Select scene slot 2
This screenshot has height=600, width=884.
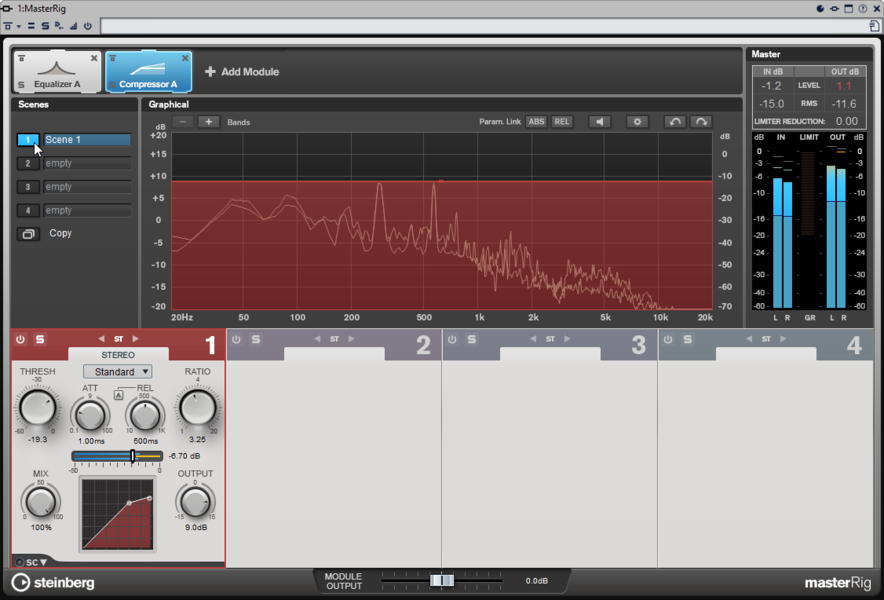28,164
